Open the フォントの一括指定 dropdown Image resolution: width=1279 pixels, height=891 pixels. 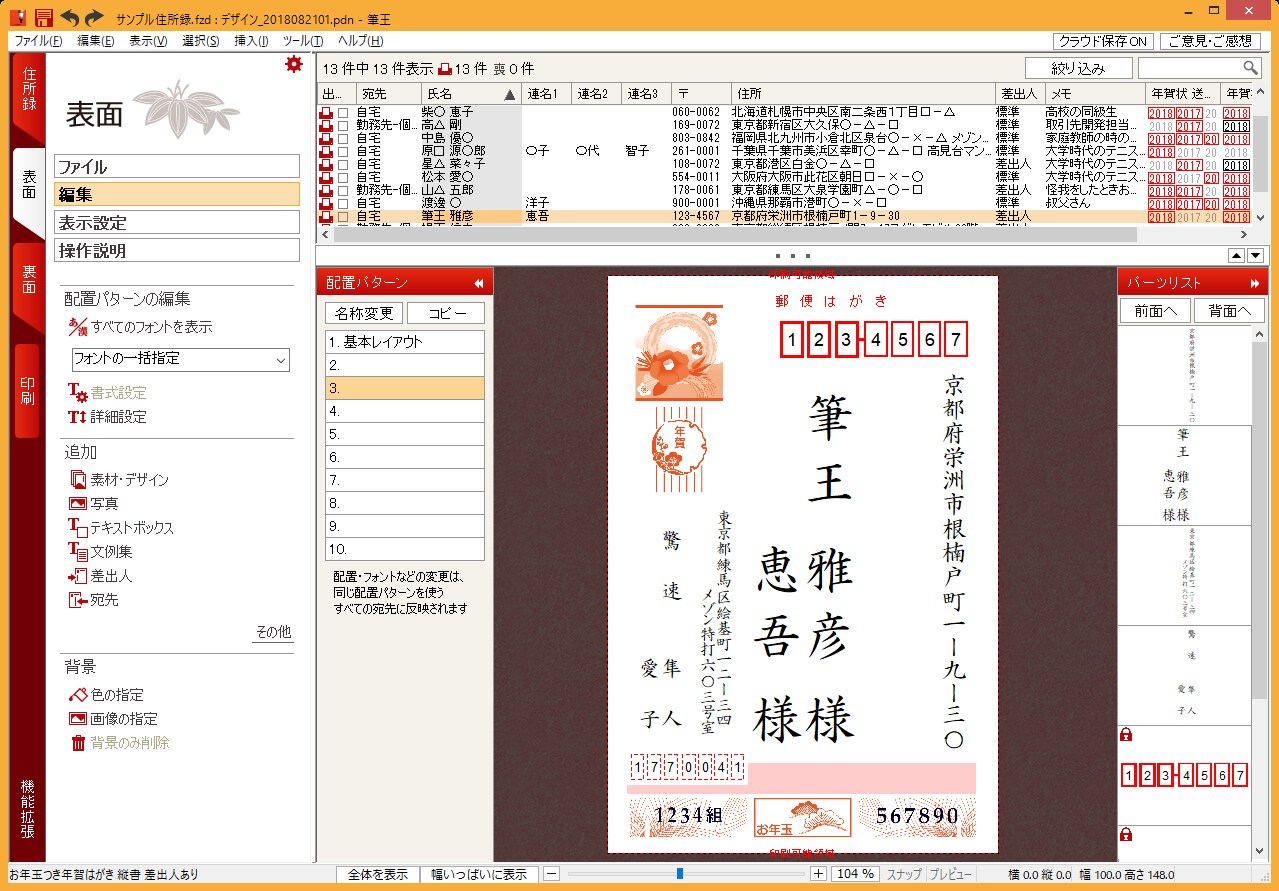[x=180, y=359]
